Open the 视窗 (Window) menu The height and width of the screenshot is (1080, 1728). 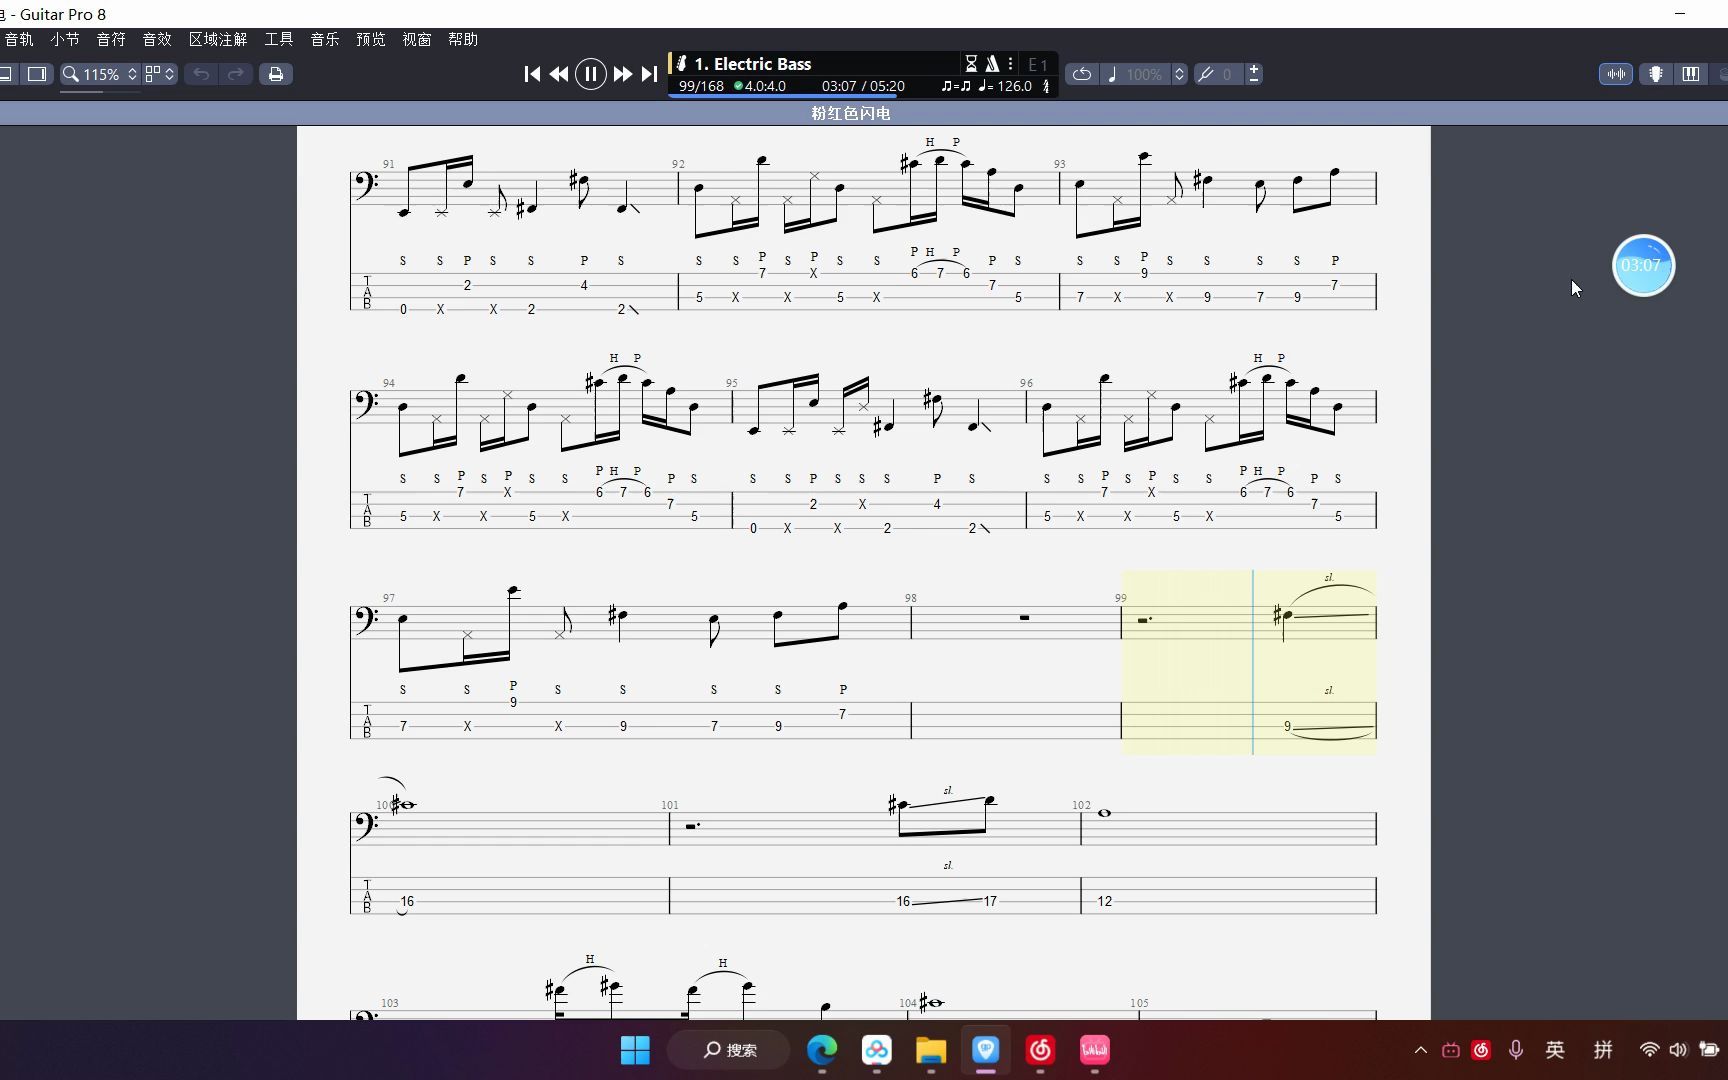tap(417, 39)
